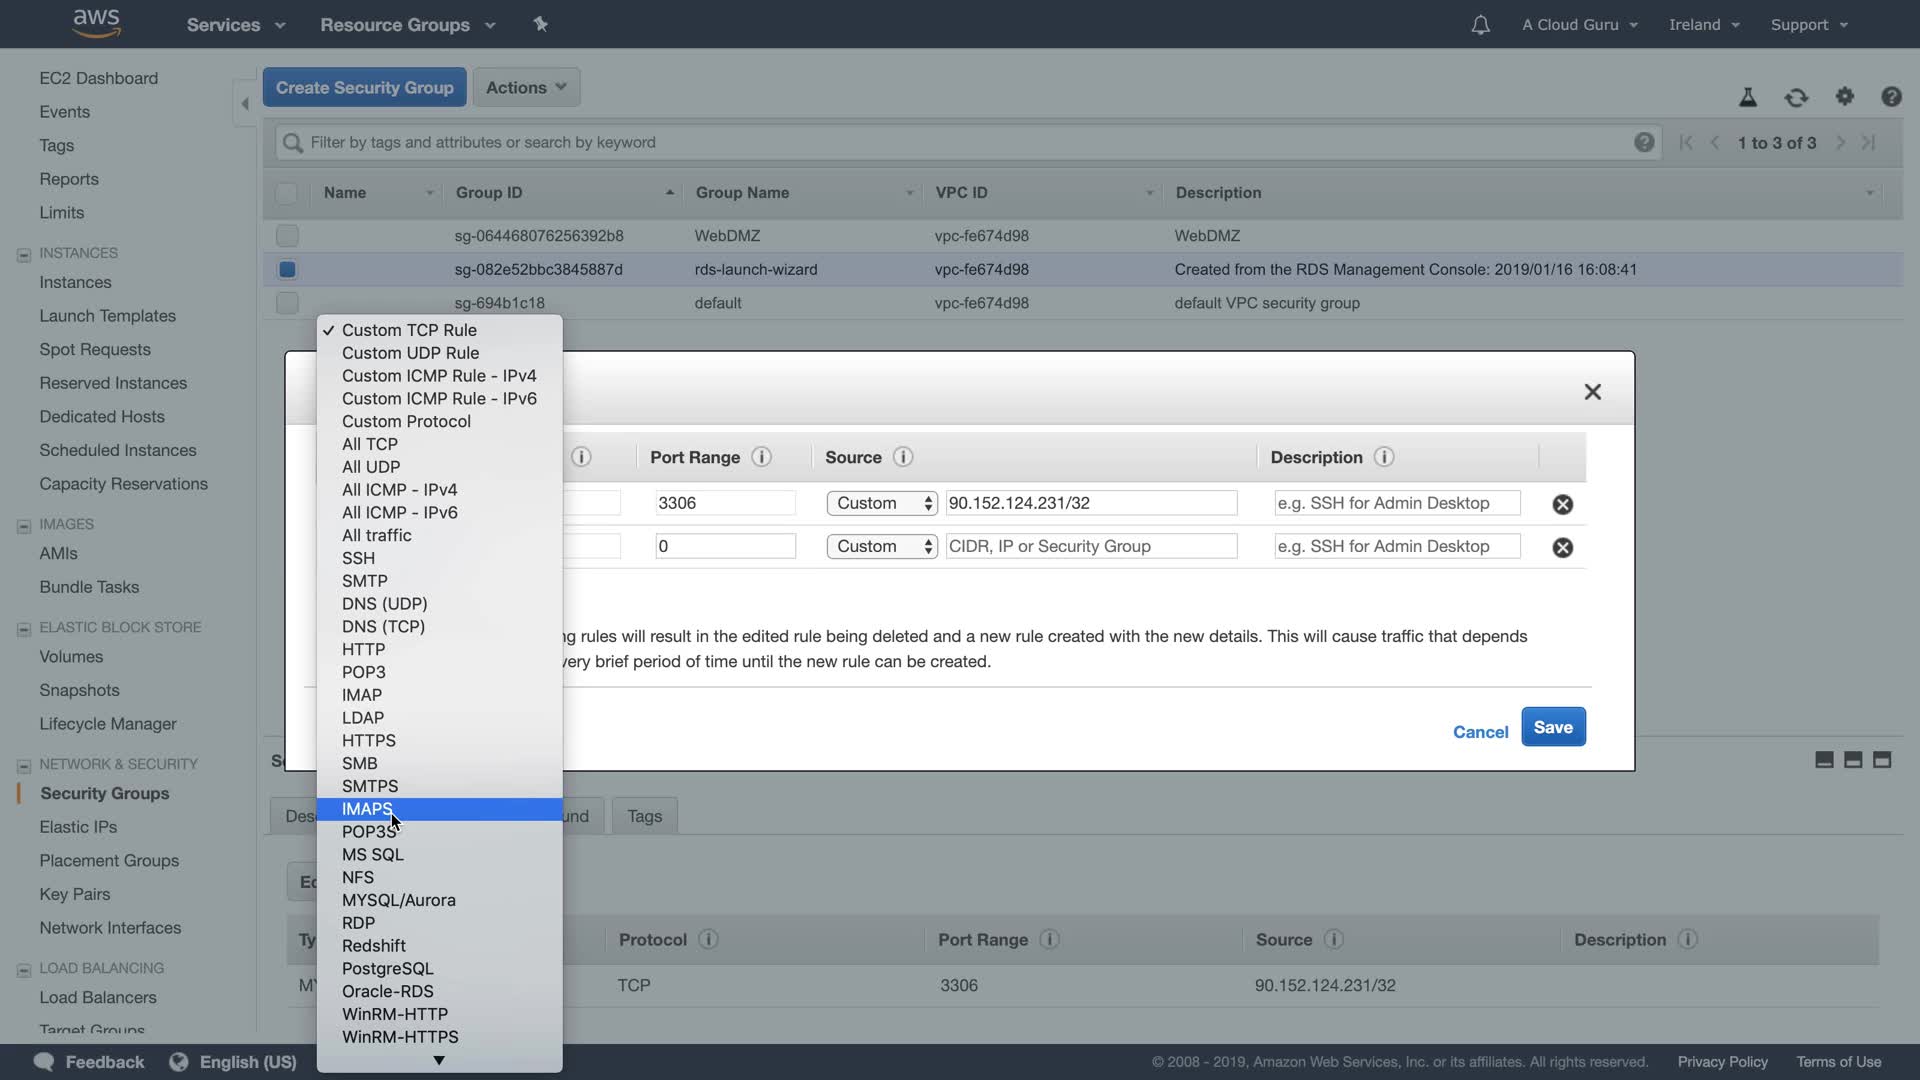Click the Cancel link in dialog
This screenshot has height=1080, width=1920.
point(1480,732)
